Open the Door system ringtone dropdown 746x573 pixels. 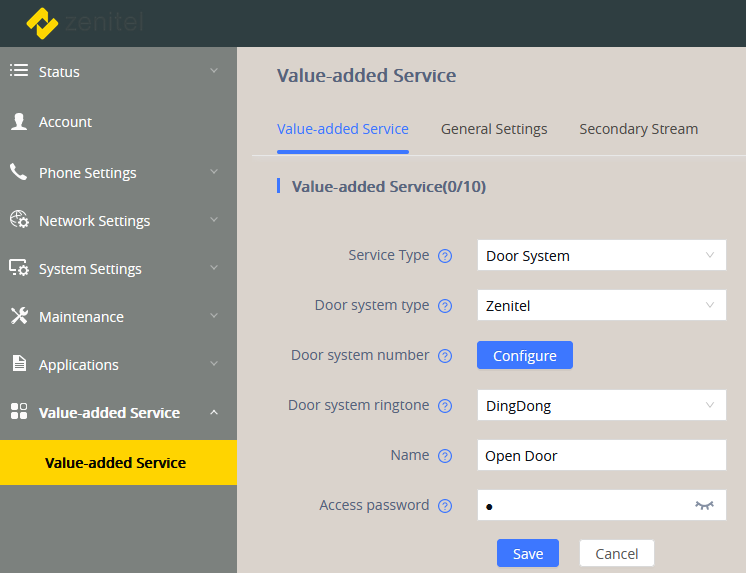point(601,406)
